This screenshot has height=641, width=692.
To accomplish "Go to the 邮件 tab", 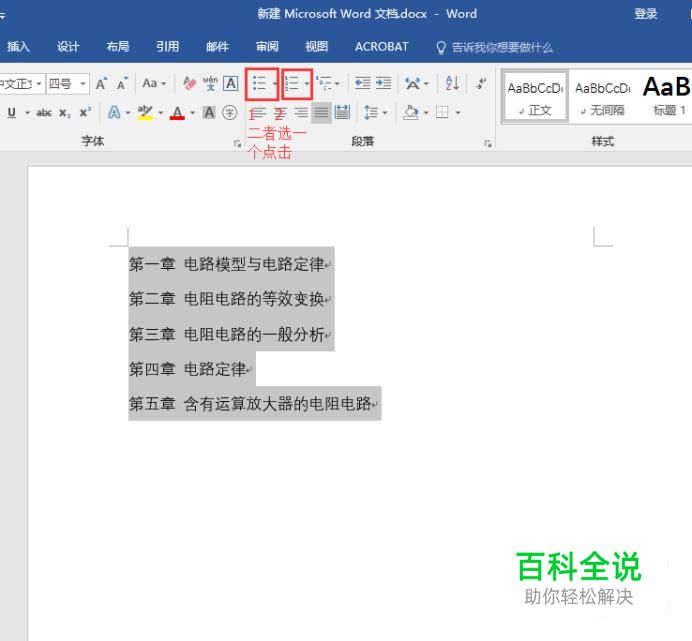I will coord(218,46).
